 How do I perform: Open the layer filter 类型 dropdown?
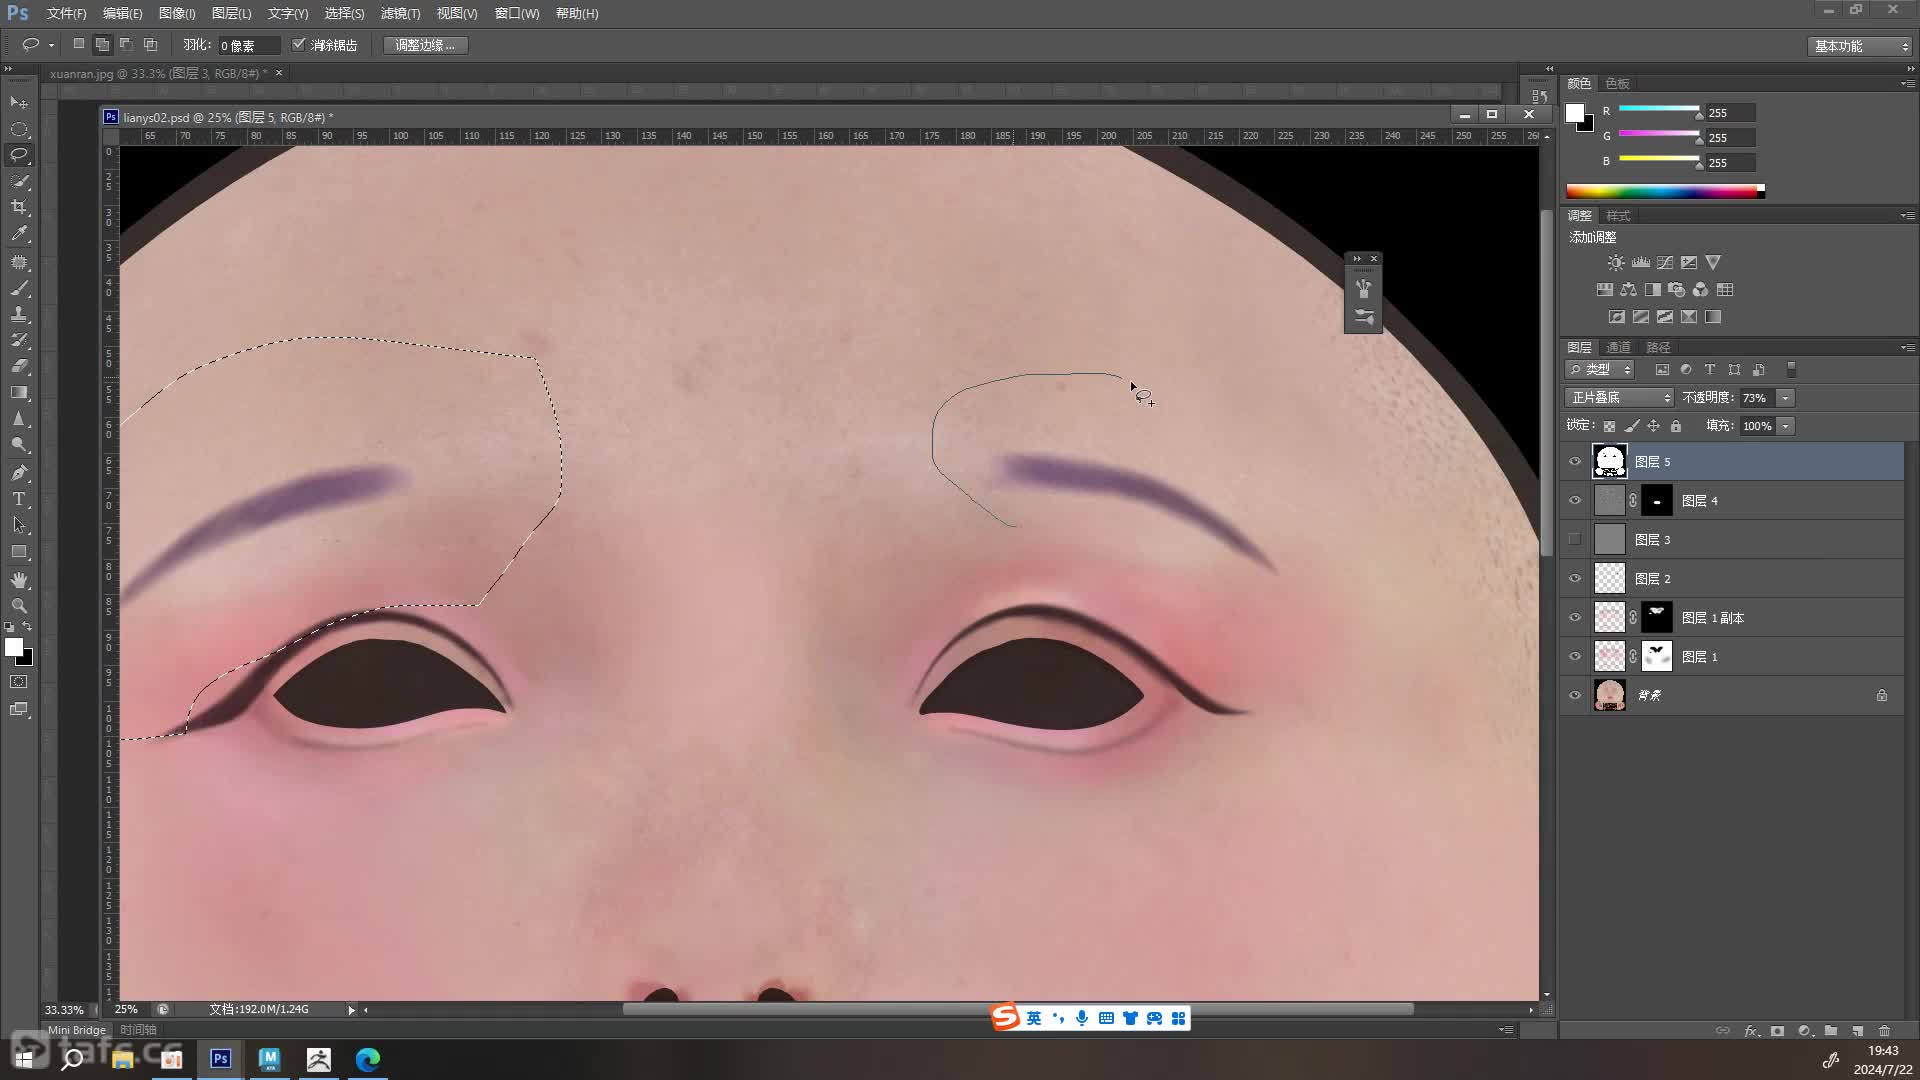1600,370
